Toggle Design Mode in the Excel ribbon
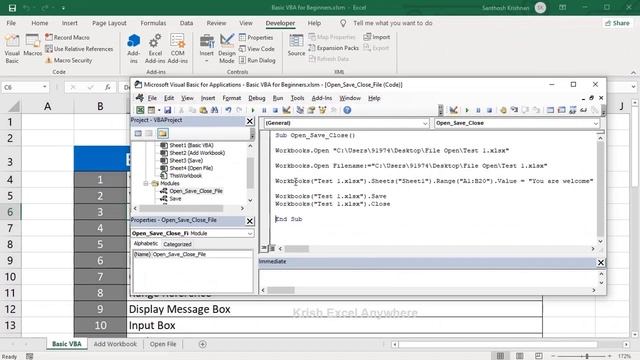The image size is (640, 360). click(x=227, y=49)
